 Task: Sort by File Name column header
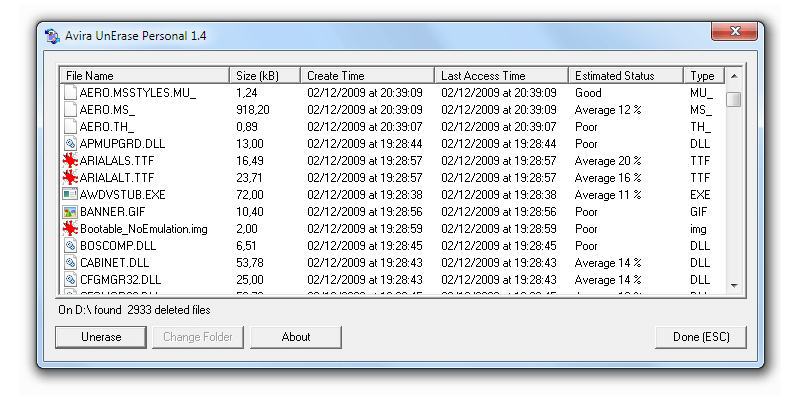coord(145,76)
